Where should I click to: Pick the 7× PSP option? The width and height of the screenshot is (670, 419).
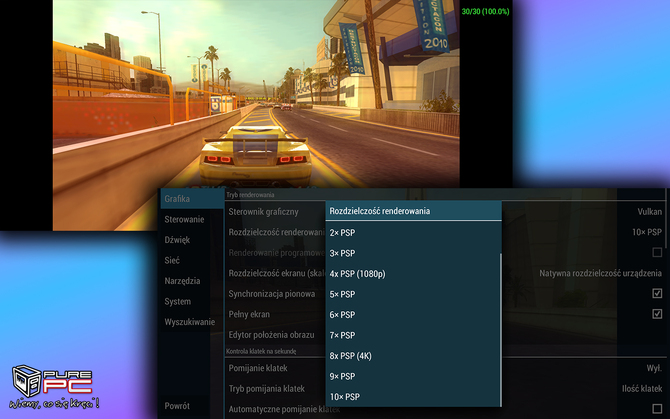coord(413,335)
